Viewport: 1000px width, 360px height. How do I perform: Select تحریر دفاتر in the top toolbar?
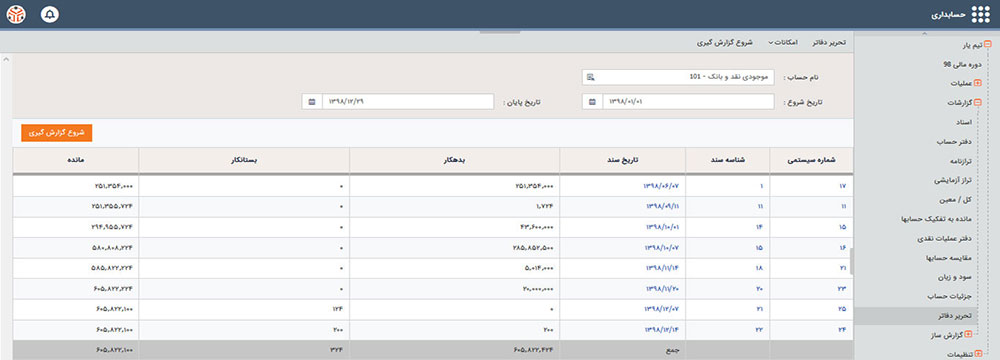[828, 42]
